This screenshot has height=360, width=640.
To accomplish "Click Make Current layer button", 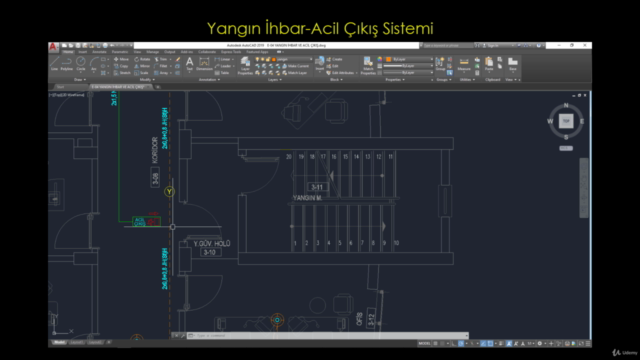I will pos(296,66).
